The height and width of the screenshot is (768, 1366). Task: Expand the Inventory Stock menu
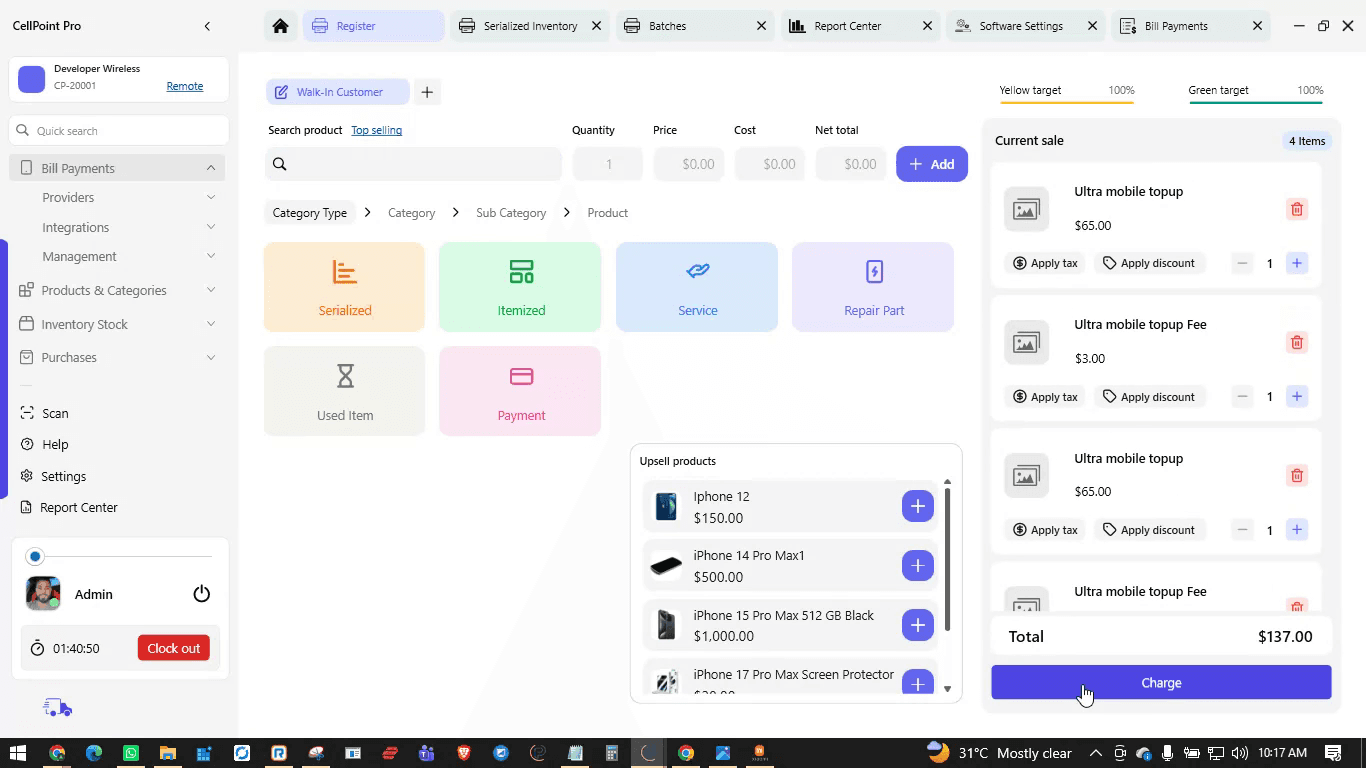pyautogui.click(x=211, y=324)
